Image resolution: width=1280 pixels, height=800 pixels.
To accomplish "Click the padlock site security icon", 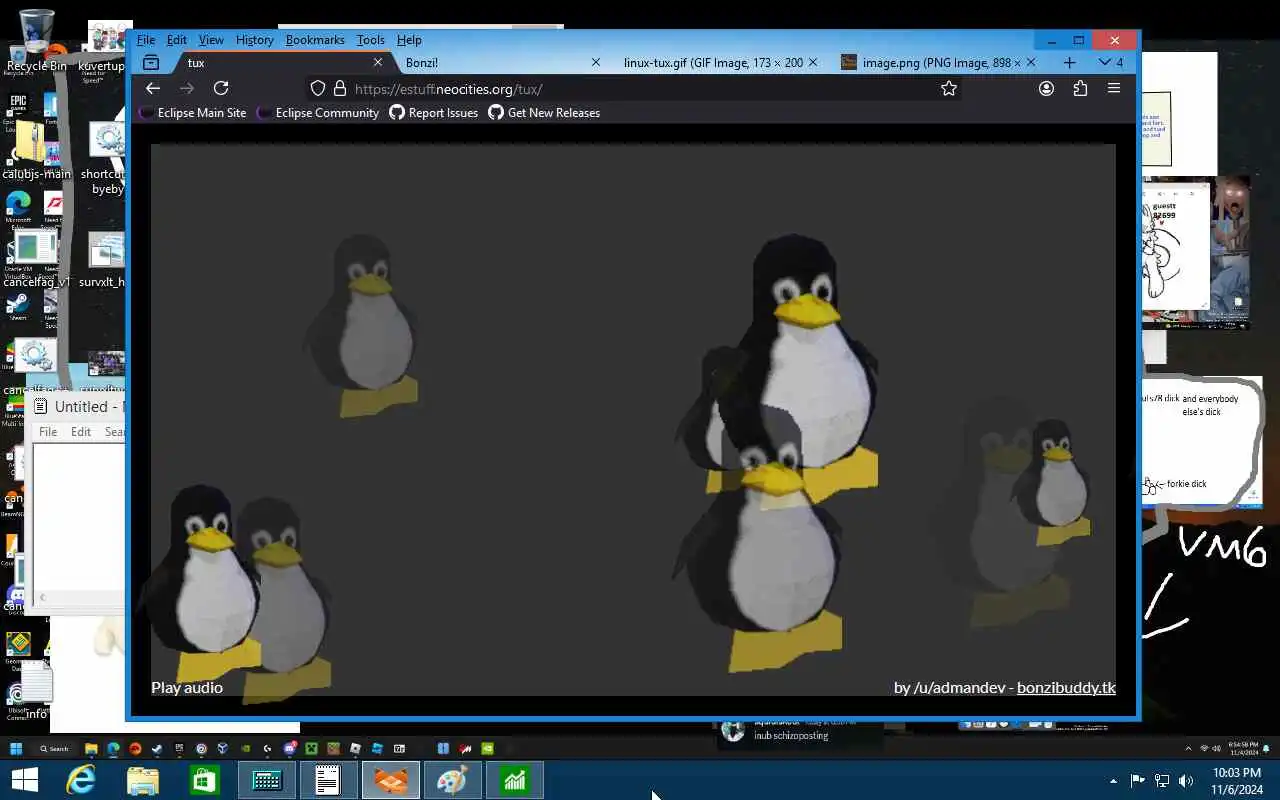I will (x=340, y=88).
